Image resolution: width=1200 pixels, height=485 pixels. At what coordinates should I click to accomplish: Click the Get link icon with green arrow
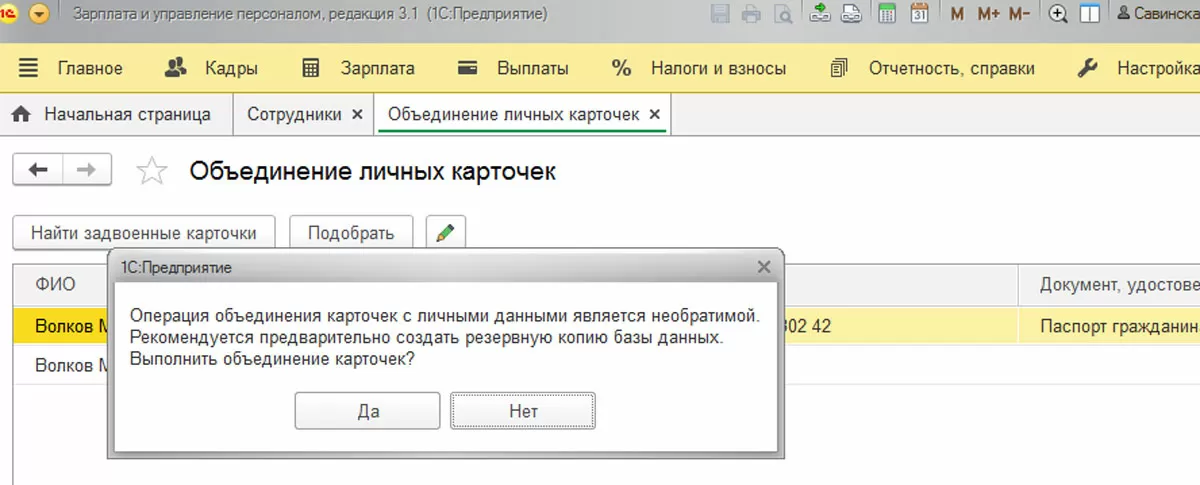pyautogui.click(x=820, y=14)
